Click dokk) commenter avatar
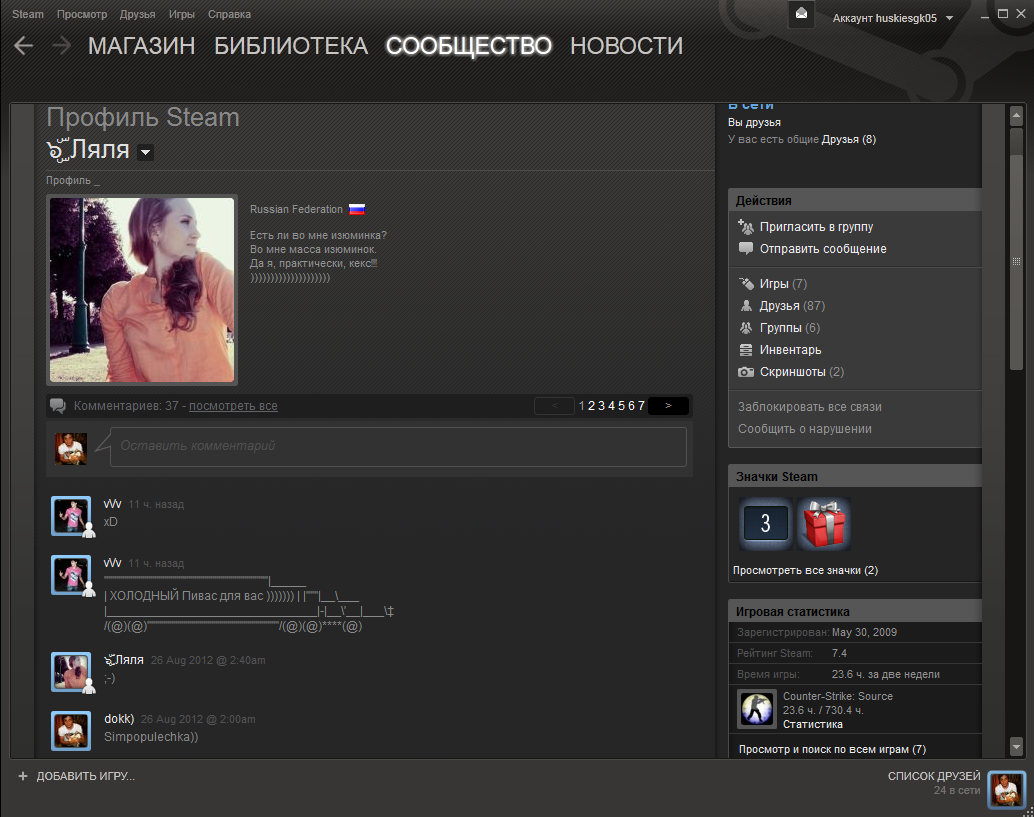The height and width of the screenshot is (817, 1034). [71, 731]
